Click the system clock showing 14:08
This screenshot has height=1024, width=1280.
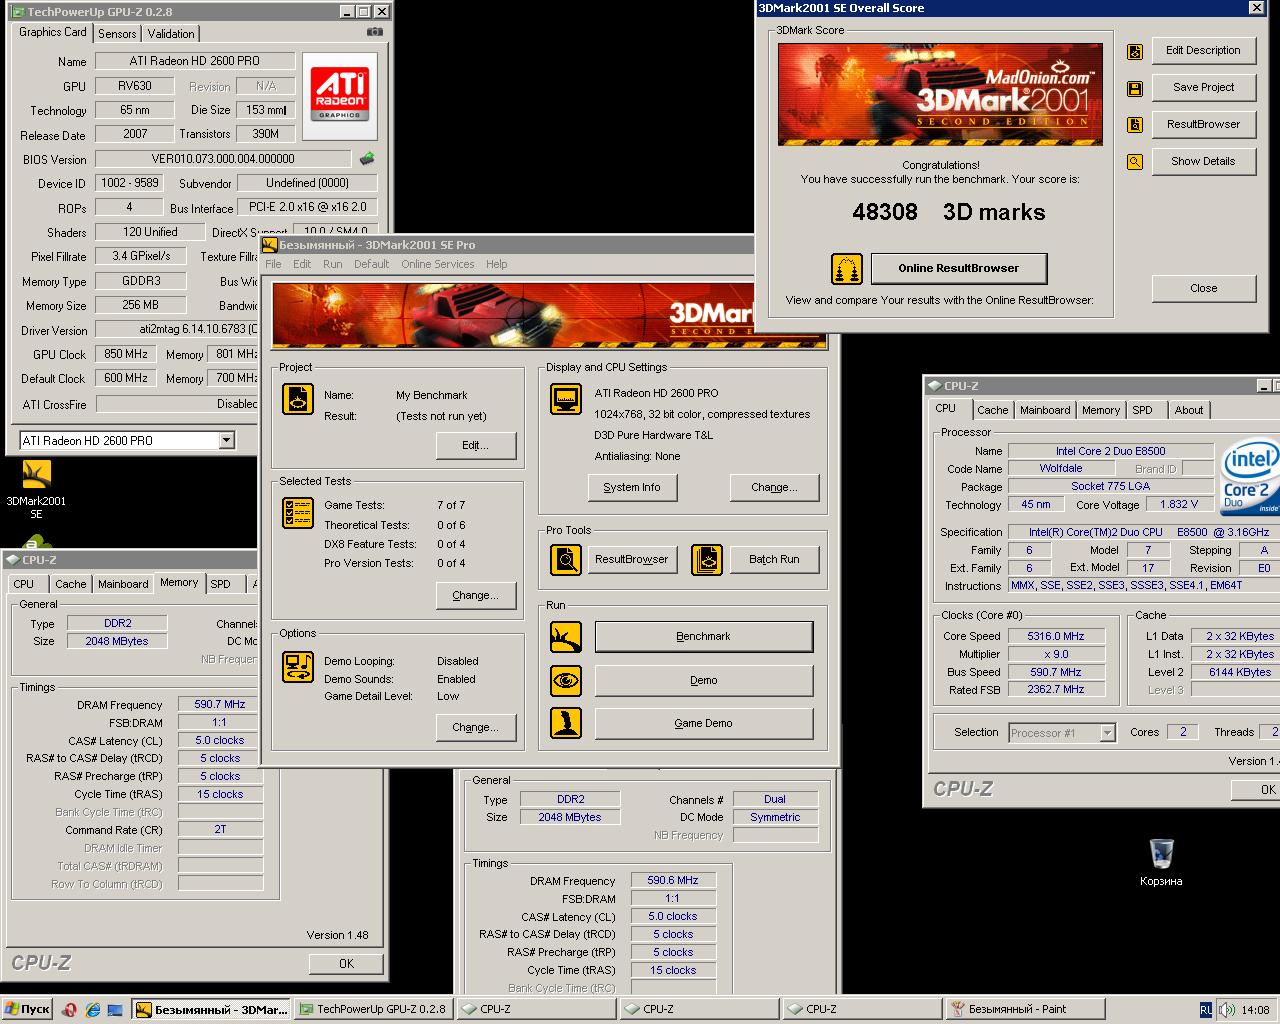[x=1255, y=1010]
